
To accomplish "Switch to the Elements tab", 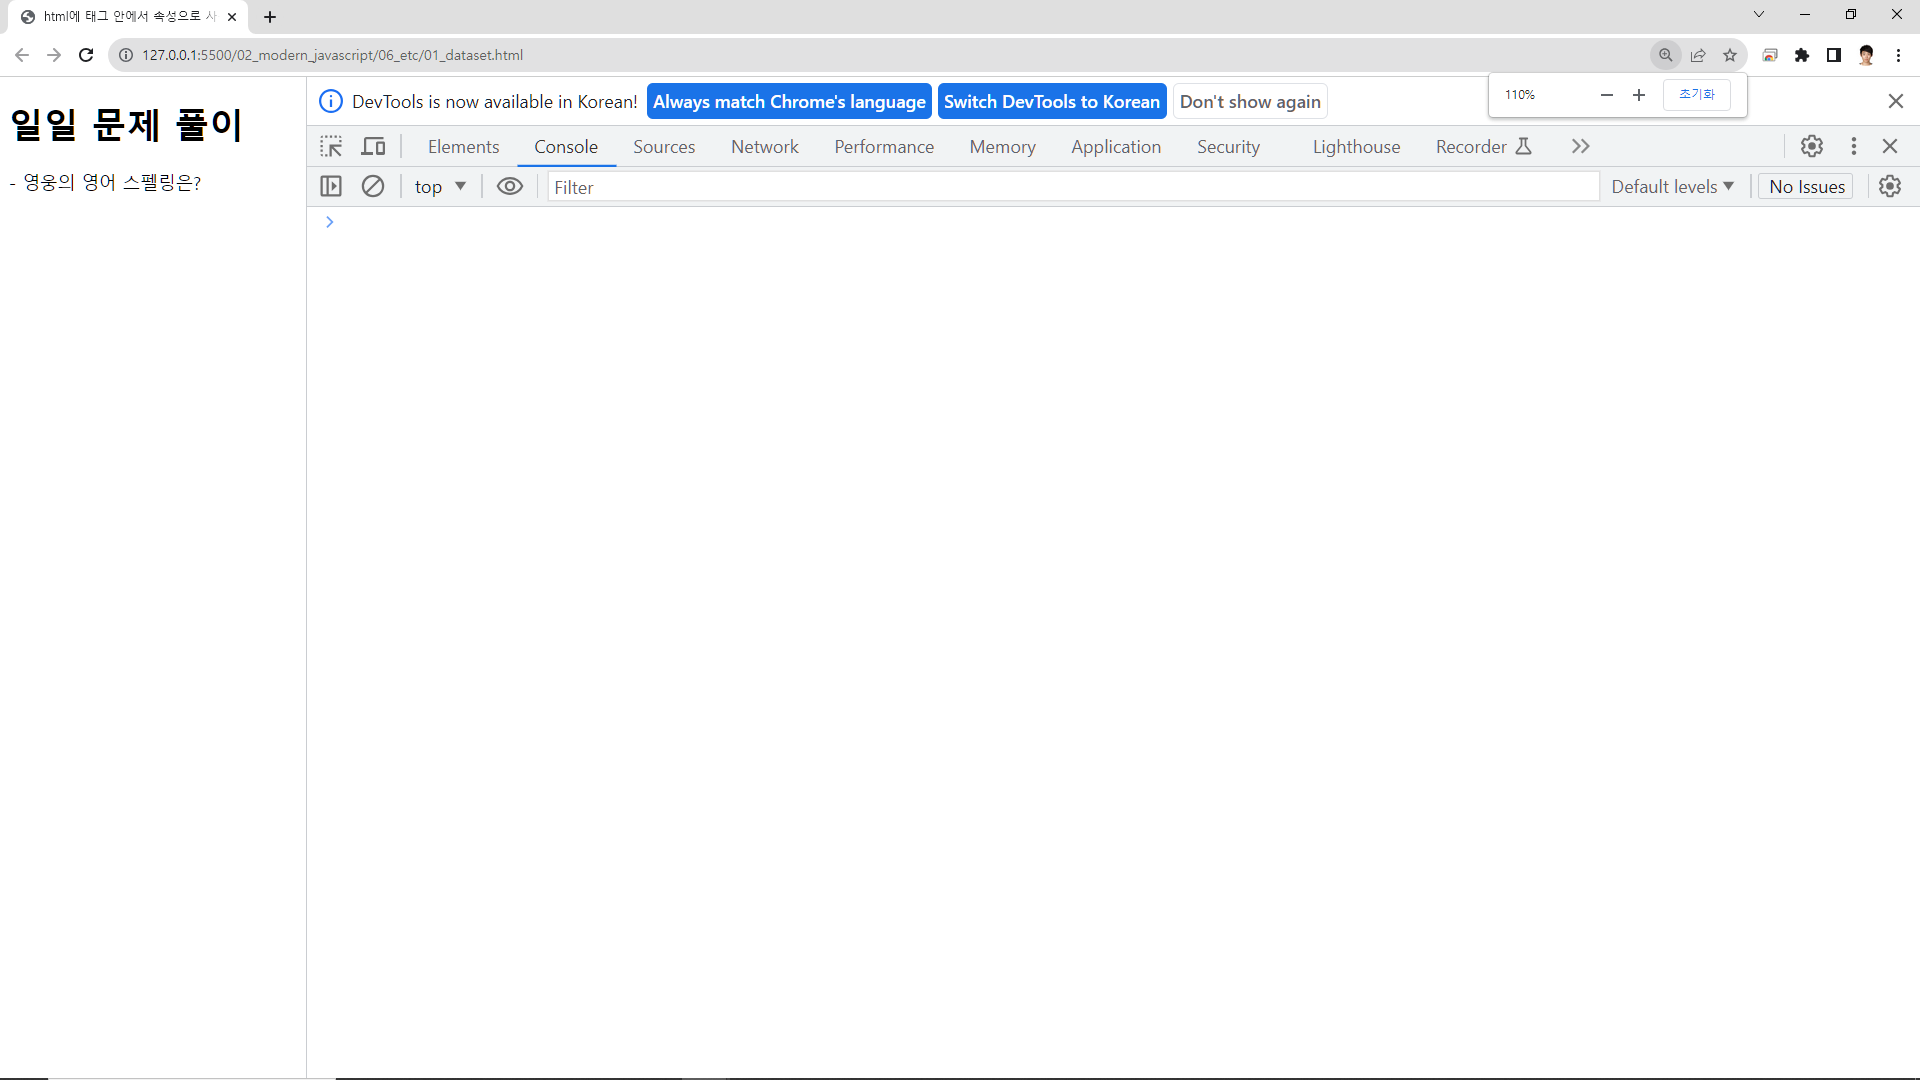I will pos(463,147).
